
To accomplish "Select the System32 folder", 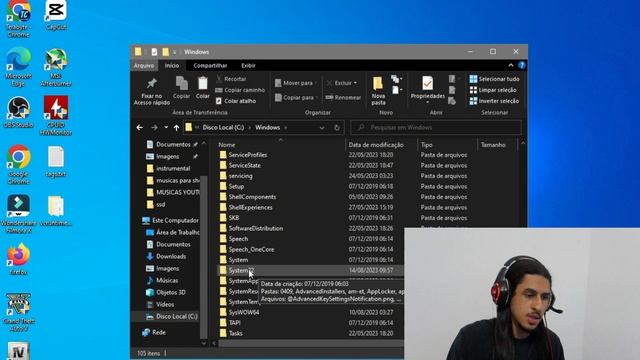I will tap(241, 270).
